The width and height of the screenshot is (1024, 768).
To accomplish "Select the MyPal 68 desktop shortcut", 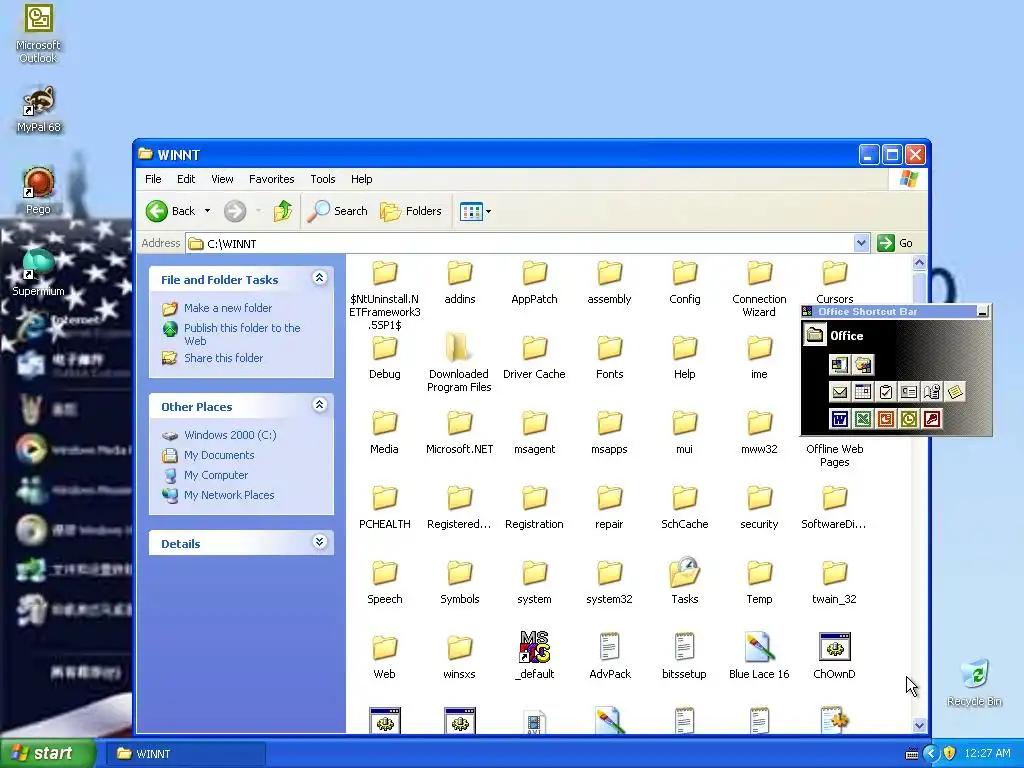I will click(x=39, y=110).
